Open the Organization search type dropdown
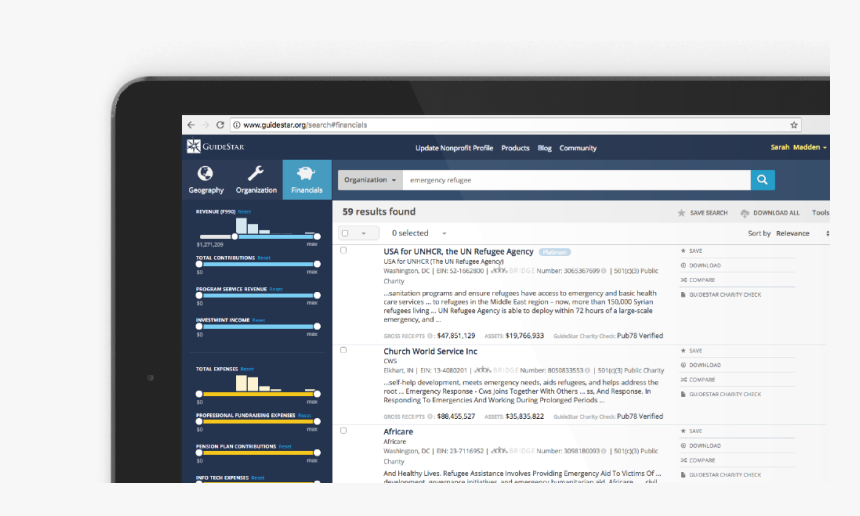This screenshot has height=516, width=860. [x=370, y=180]
